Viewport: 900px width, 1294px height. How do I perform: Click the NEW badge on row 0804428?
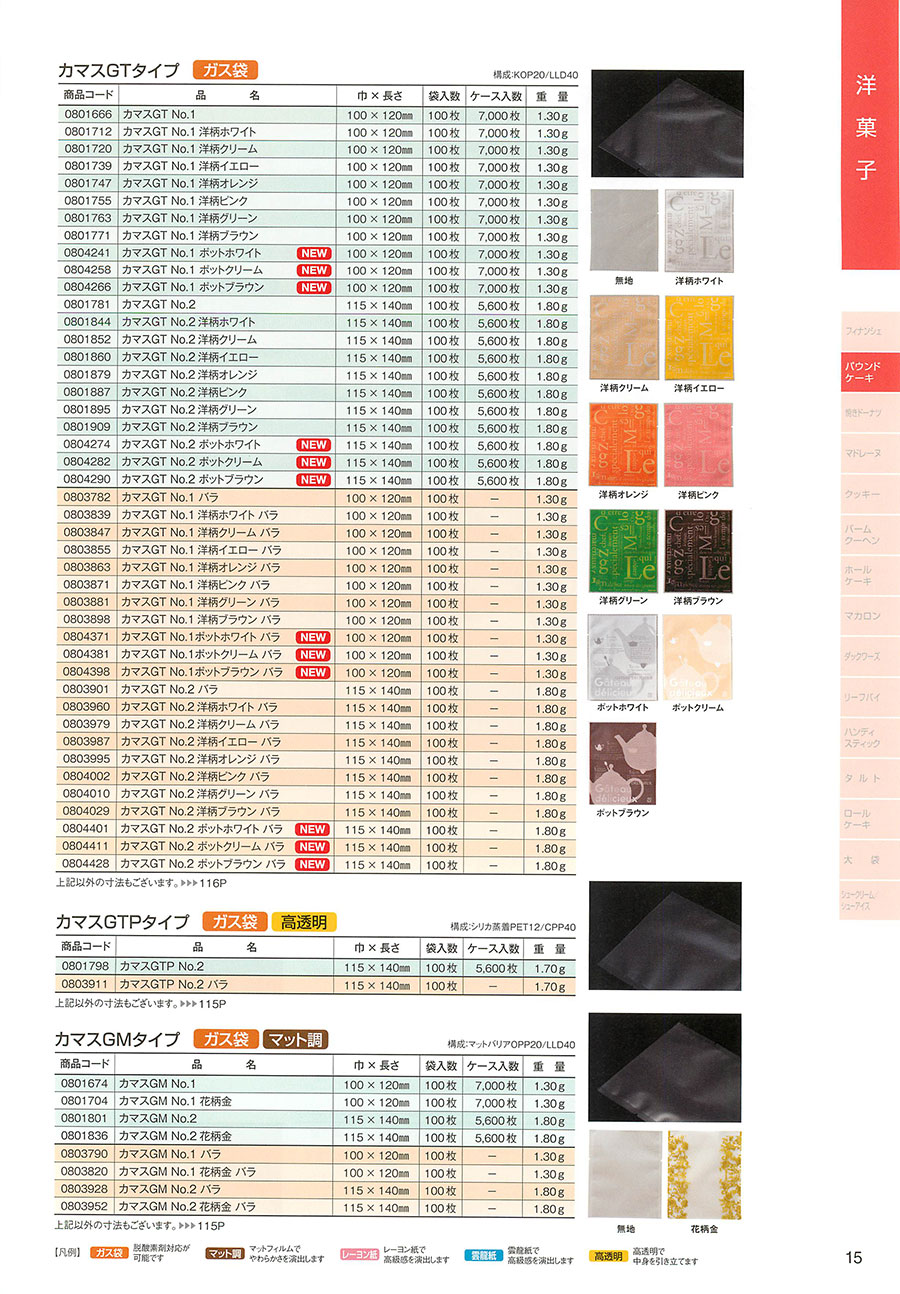click(x=314, y=865)
